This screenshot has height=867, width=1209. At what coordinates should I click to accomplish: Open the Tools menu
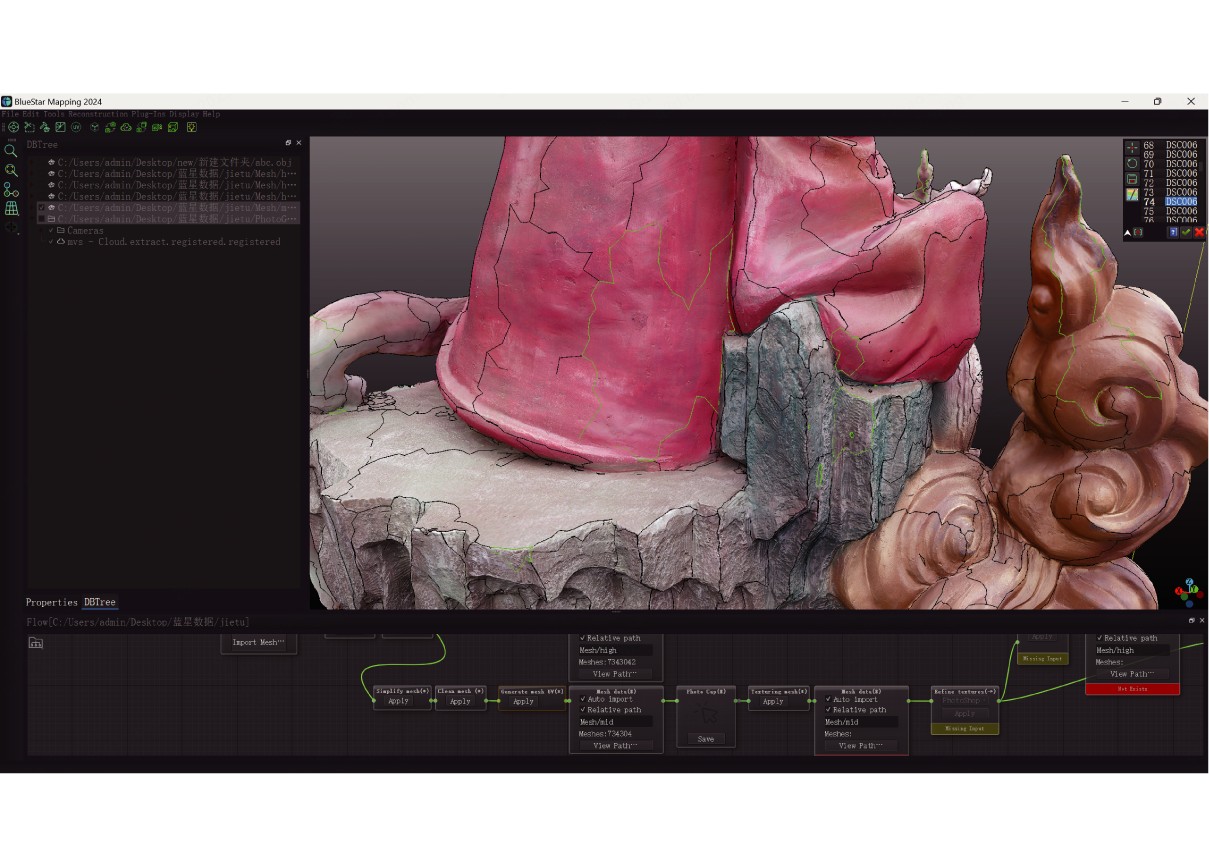coord(54,114)
